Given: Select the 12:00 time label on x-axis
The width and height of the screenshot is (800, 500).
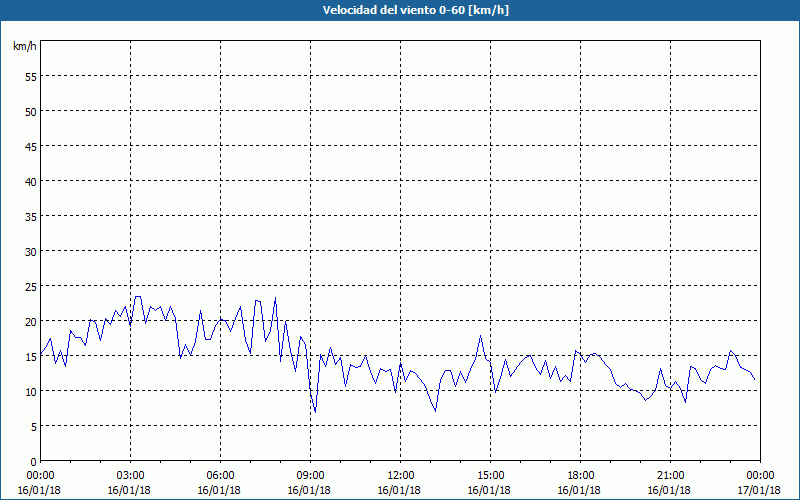Looking at the screenshot, I should tap(400, 475).
